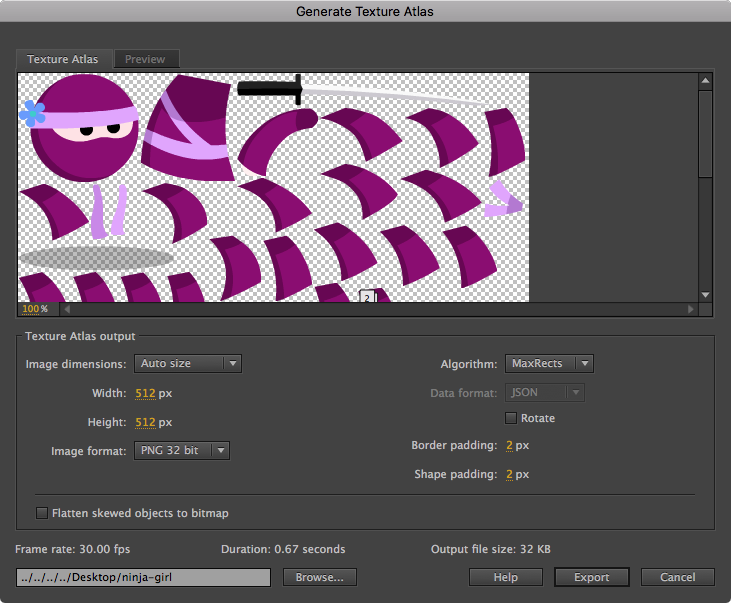731x603 pixels.
Task: Click the gray shadow ellipse sprite
Action: coord(96,257)
